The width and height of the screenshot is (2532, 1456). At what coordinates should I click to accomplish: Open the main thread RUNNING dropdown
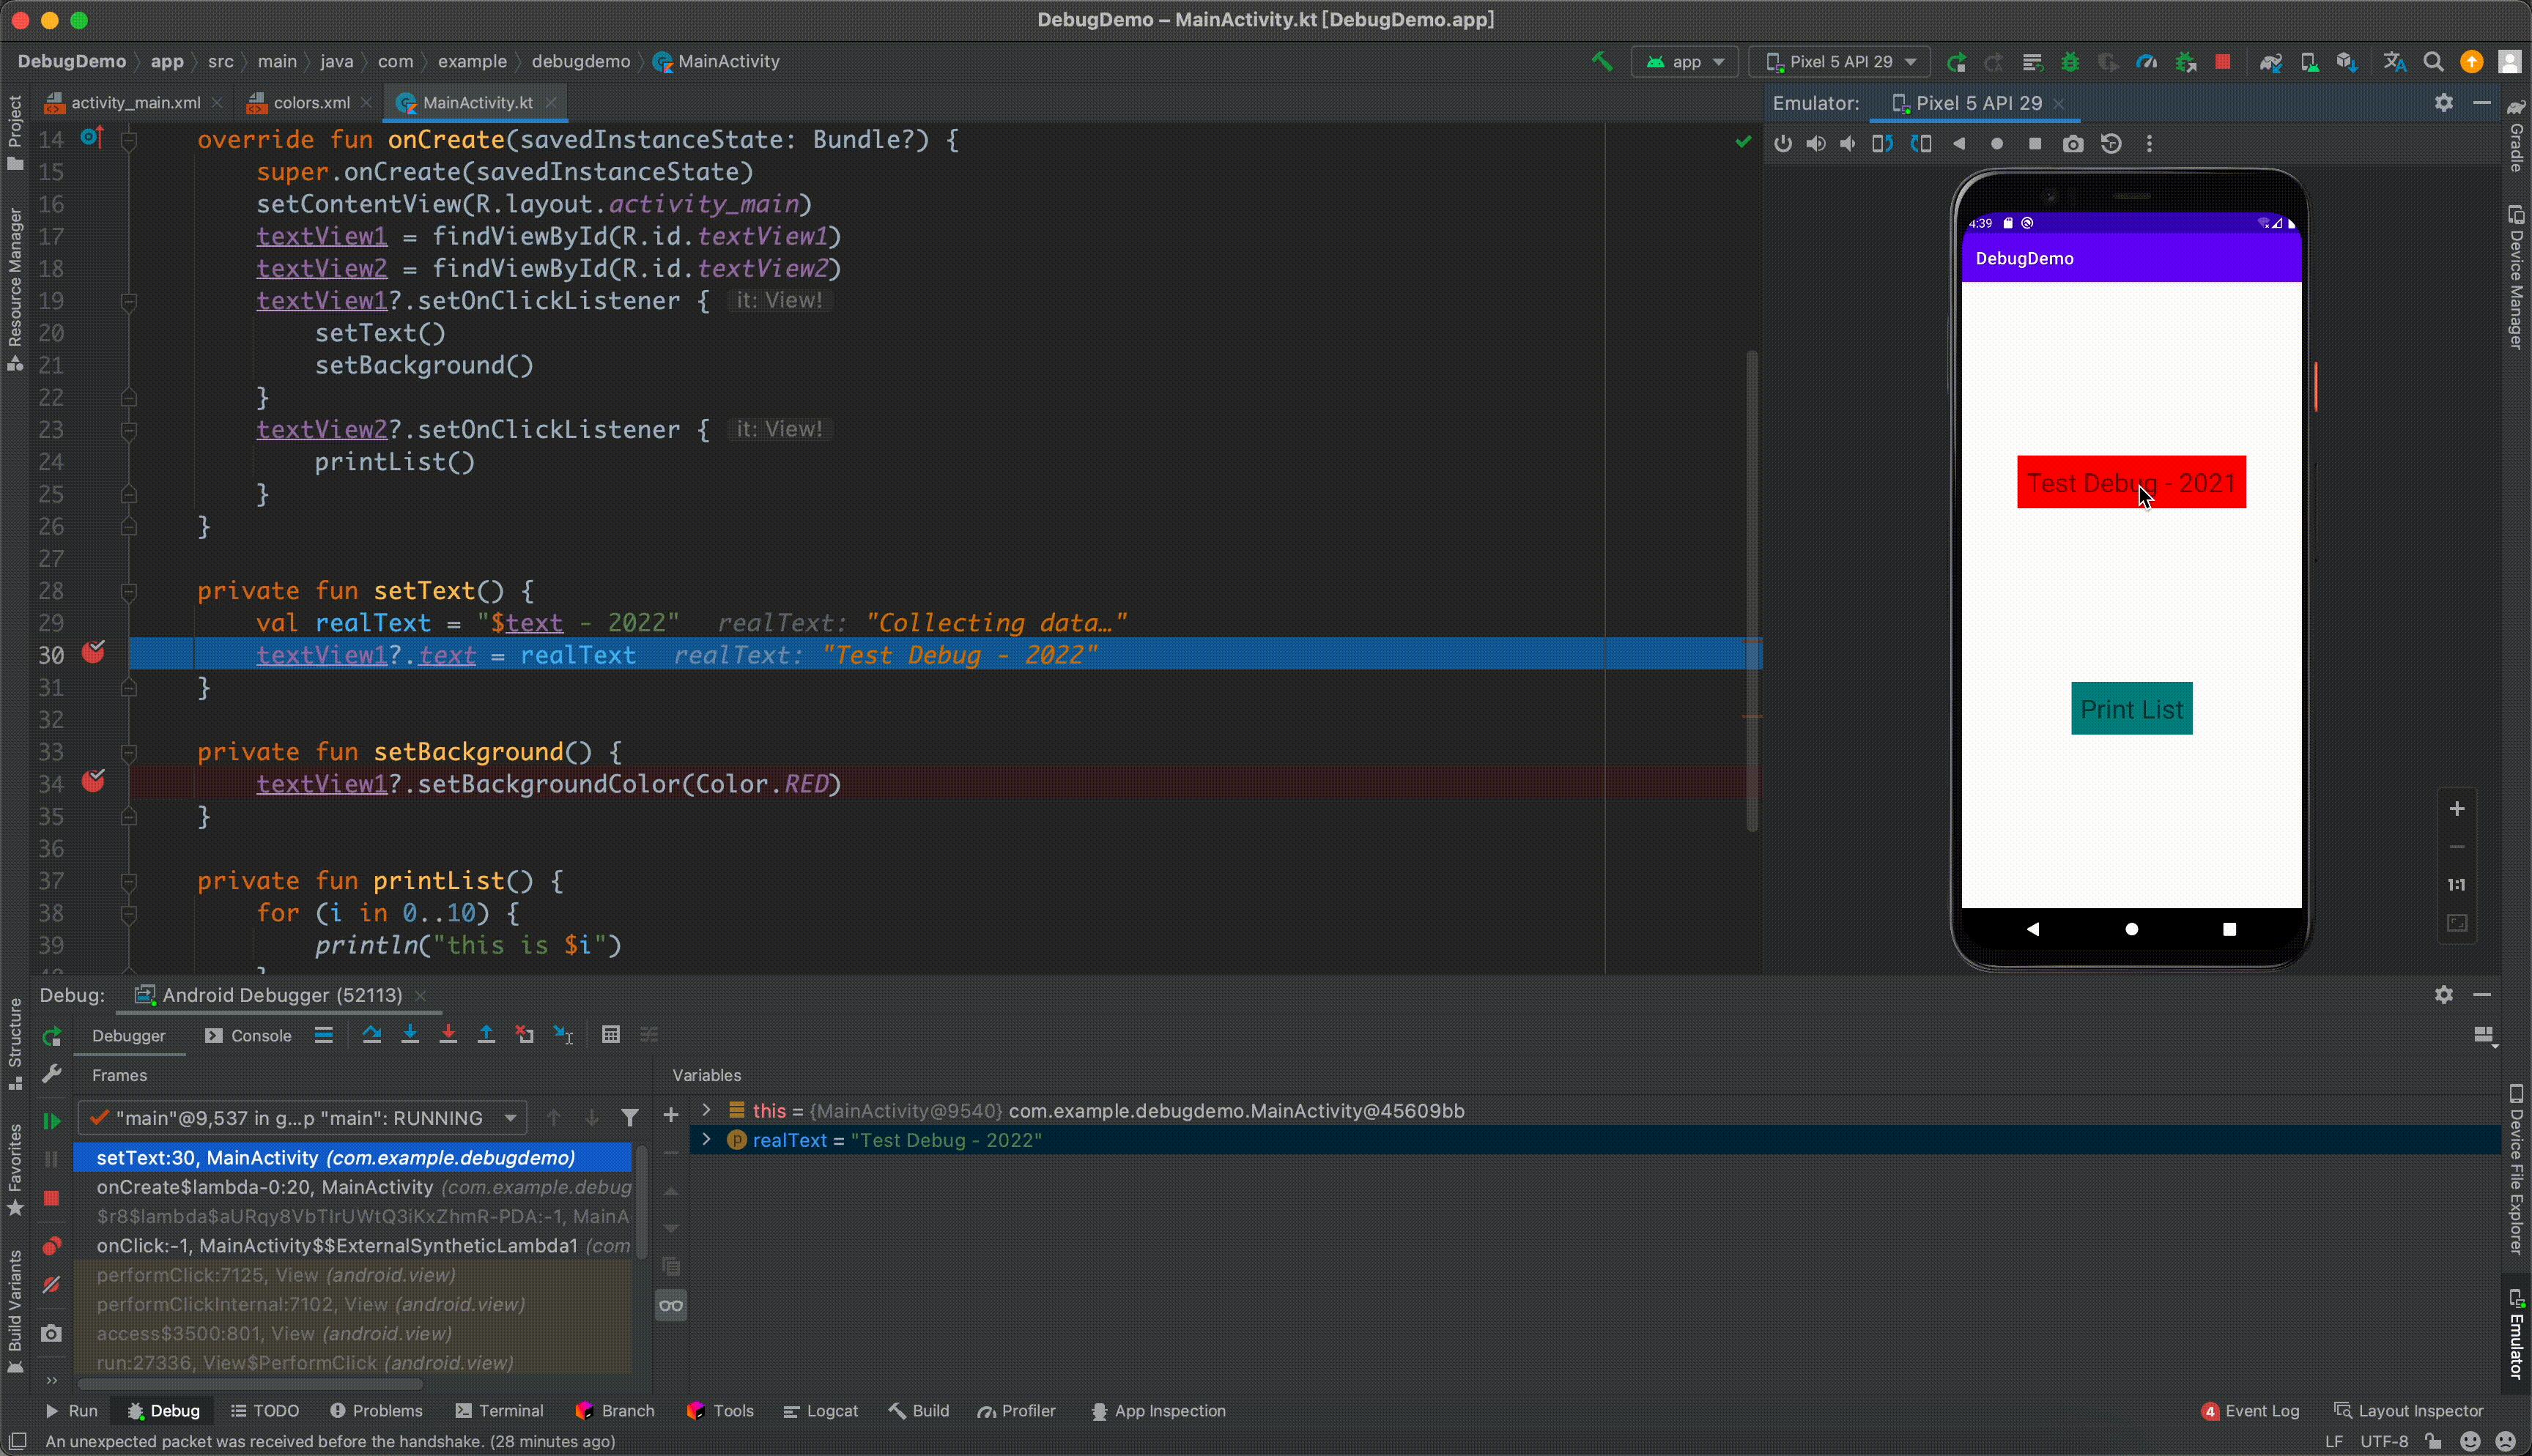[x=303, y=1118]
